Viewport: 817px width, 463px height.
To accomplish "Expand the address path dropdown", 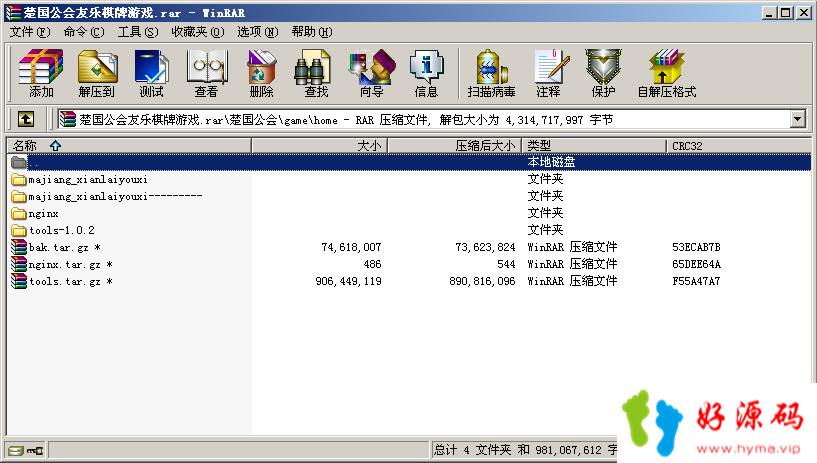I will [797, 119].
